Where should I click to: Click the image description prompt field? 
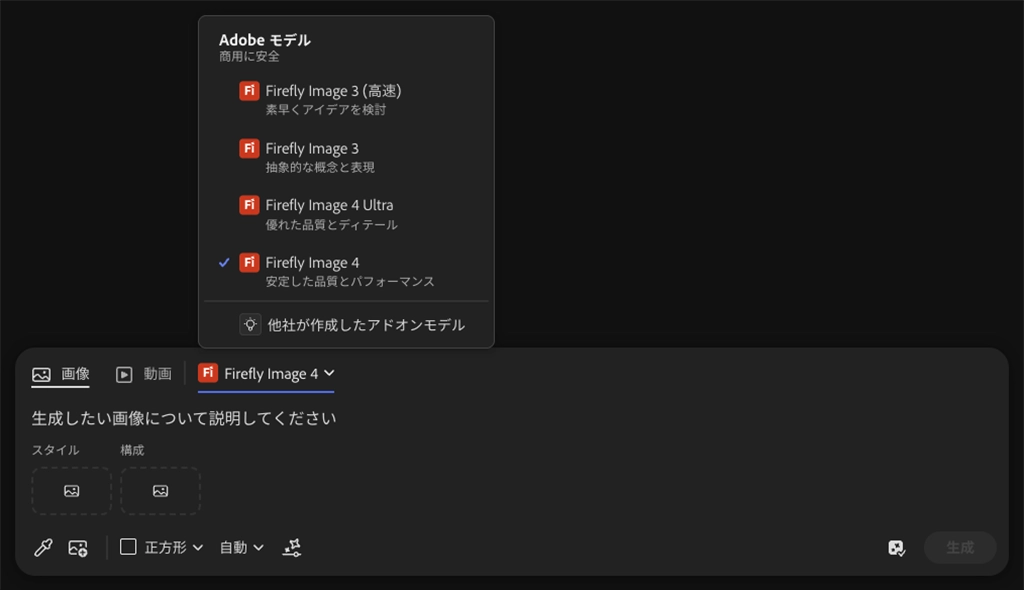click(511, 418)
